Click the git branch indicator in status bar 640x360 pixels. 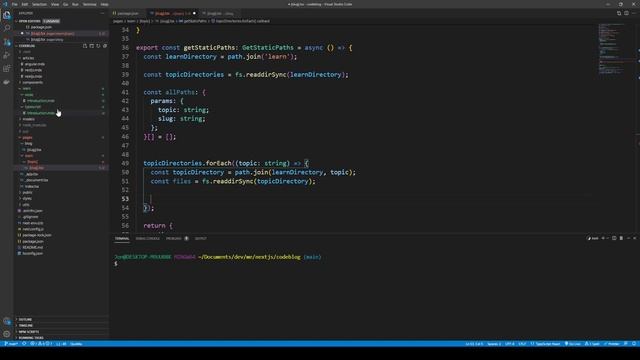pos(11,344)
